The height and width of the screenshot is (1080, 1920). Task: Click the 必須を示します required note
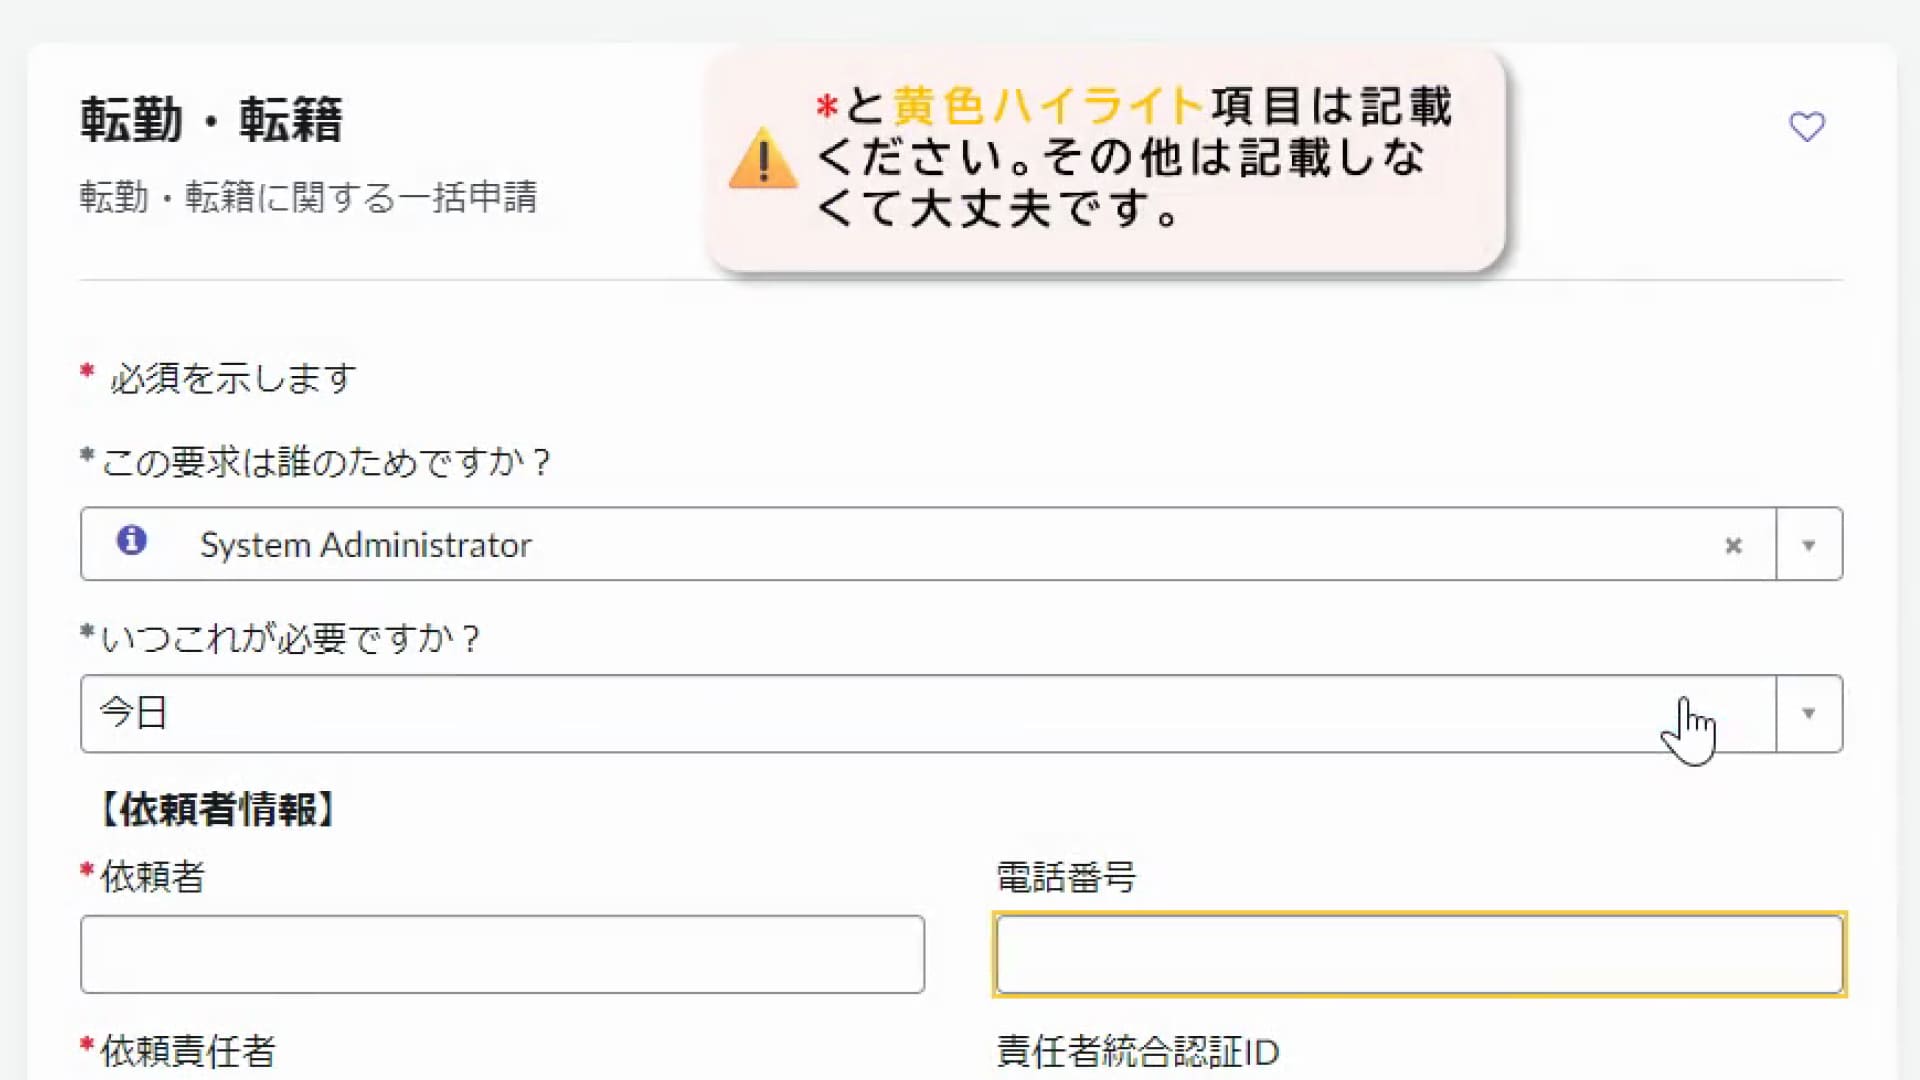(232, 378)
